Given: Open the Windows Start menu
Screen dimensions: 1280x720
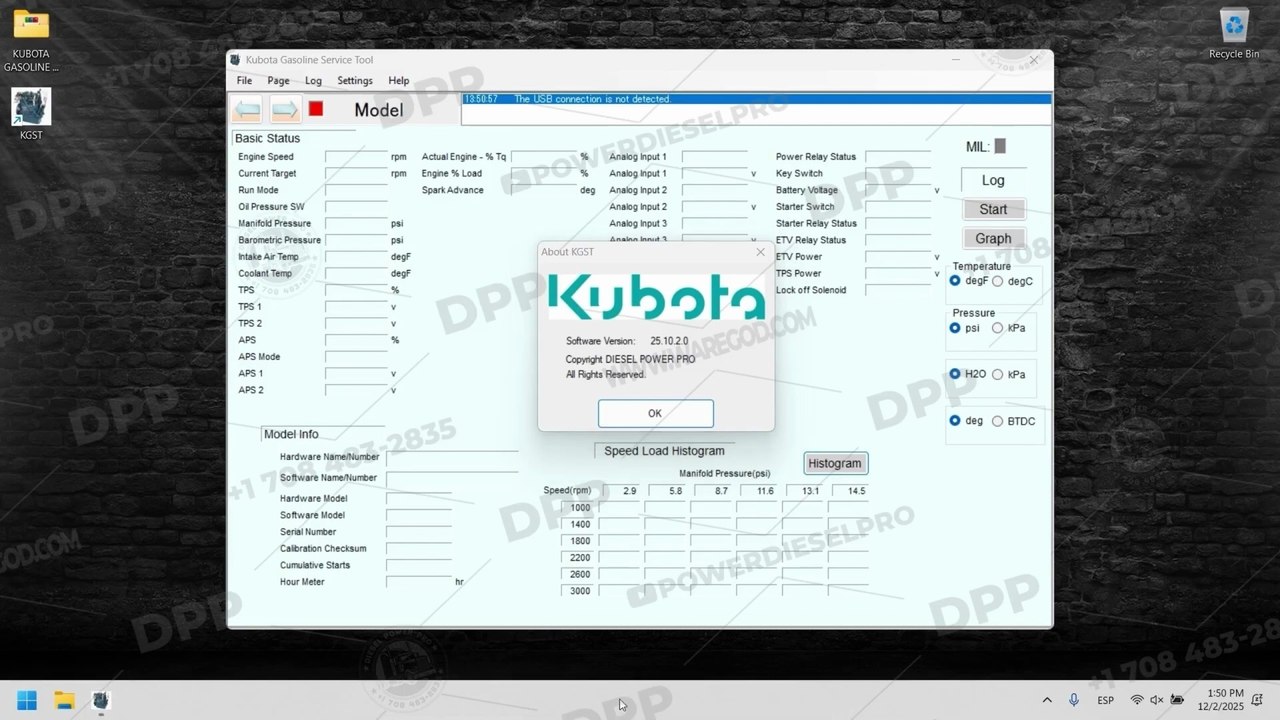Looking at the screenshot, I should pos(27,700).
